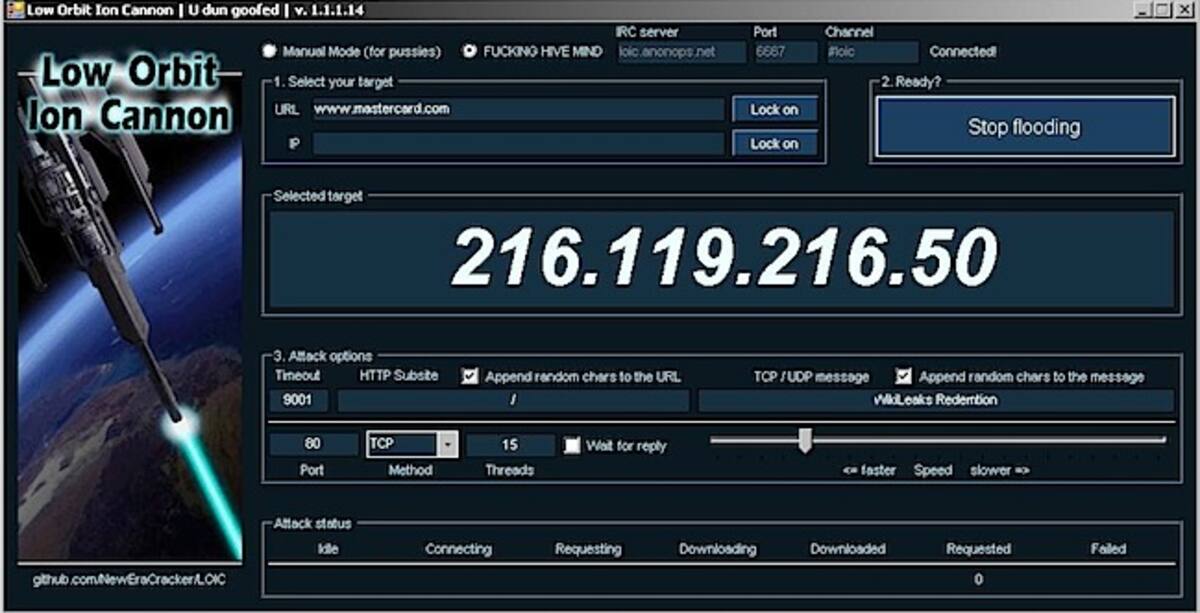
Task: Click the Requesting column header
Action: (x=588, y=549)
